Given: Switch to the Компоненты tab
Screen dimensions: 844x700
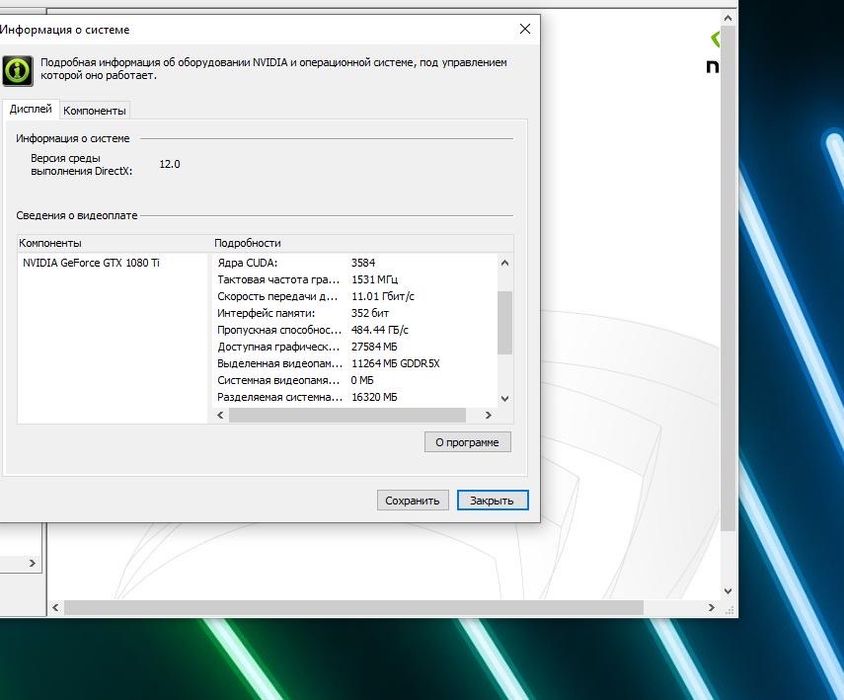Looking at the screenshot, I should (x=94, y=110).
